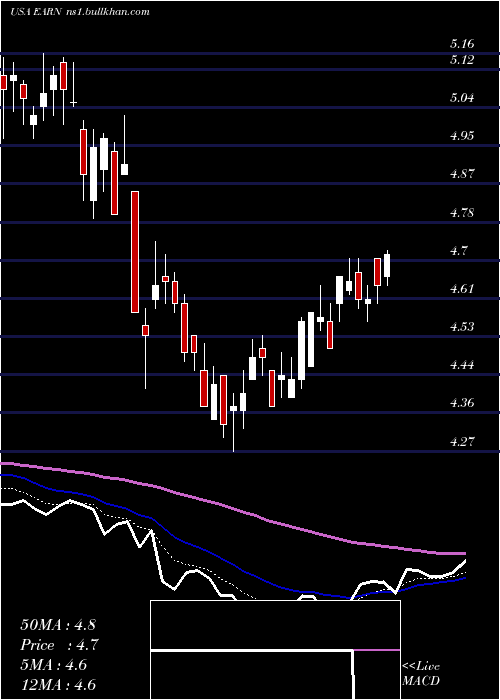This screenshot has width=500, height=700.
Task: Click the '<<Live MACD' label
Action: [421, 674]
